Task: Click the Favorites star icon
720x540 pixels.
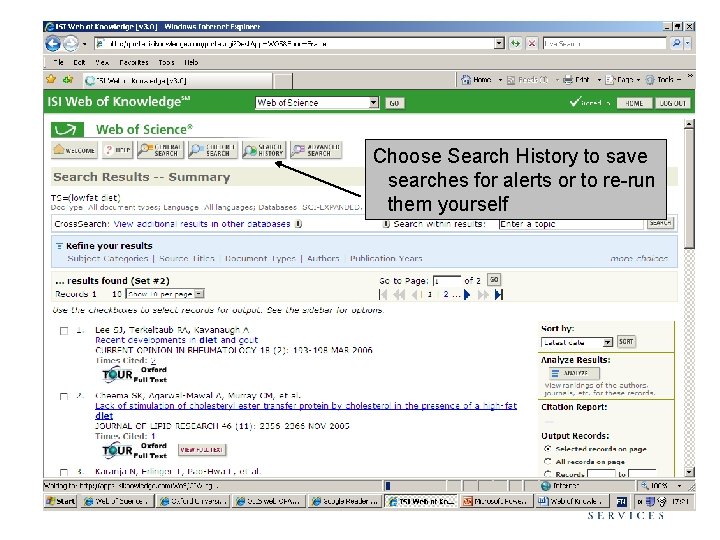Action: point(51,79)
